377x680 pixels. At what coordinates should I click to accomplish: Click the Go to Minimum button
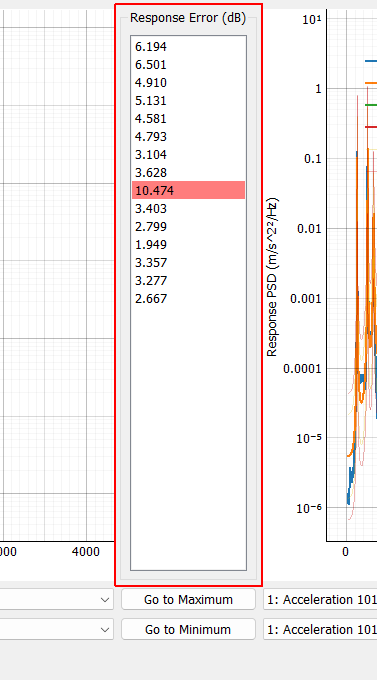point(188,629)
